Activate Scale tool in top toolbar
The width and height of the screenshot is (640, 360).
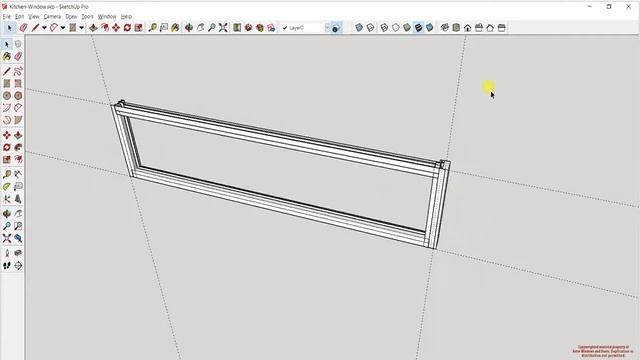138,28
